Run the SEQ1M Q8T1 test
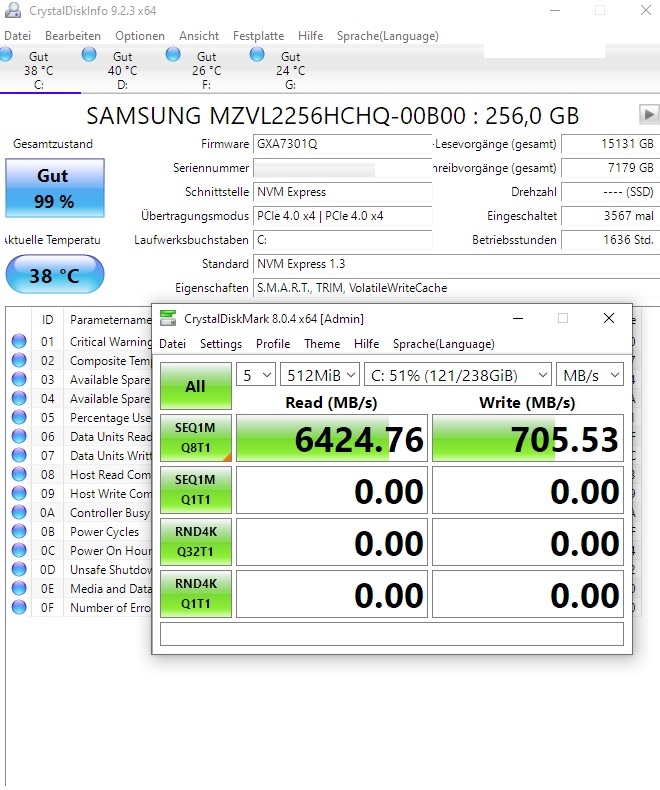Viewport: 660px width, 790px height. 196,438
